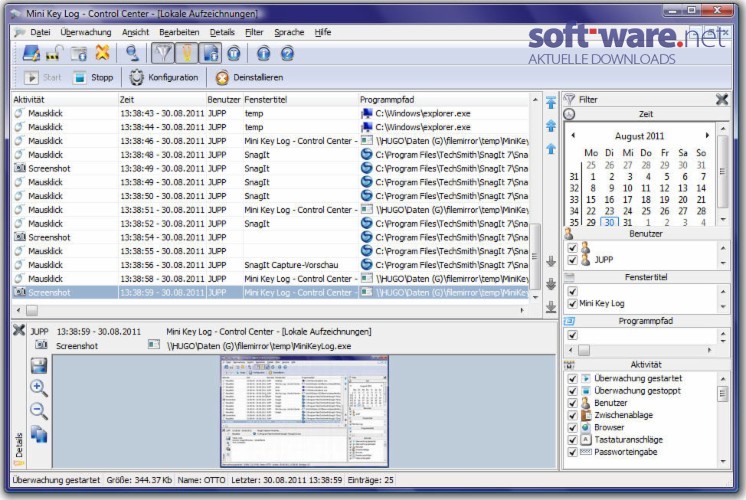746x500 pixels.
Task: Toggle the Zwischenablage activity checkbox
Action: [572, 415]
